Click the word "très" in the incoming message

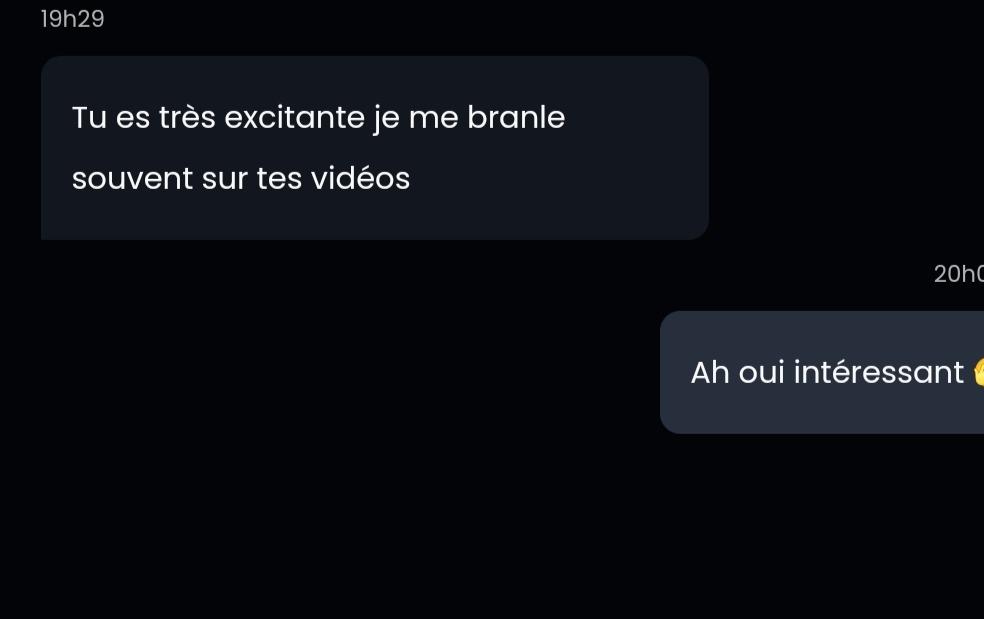pos(187,117)
